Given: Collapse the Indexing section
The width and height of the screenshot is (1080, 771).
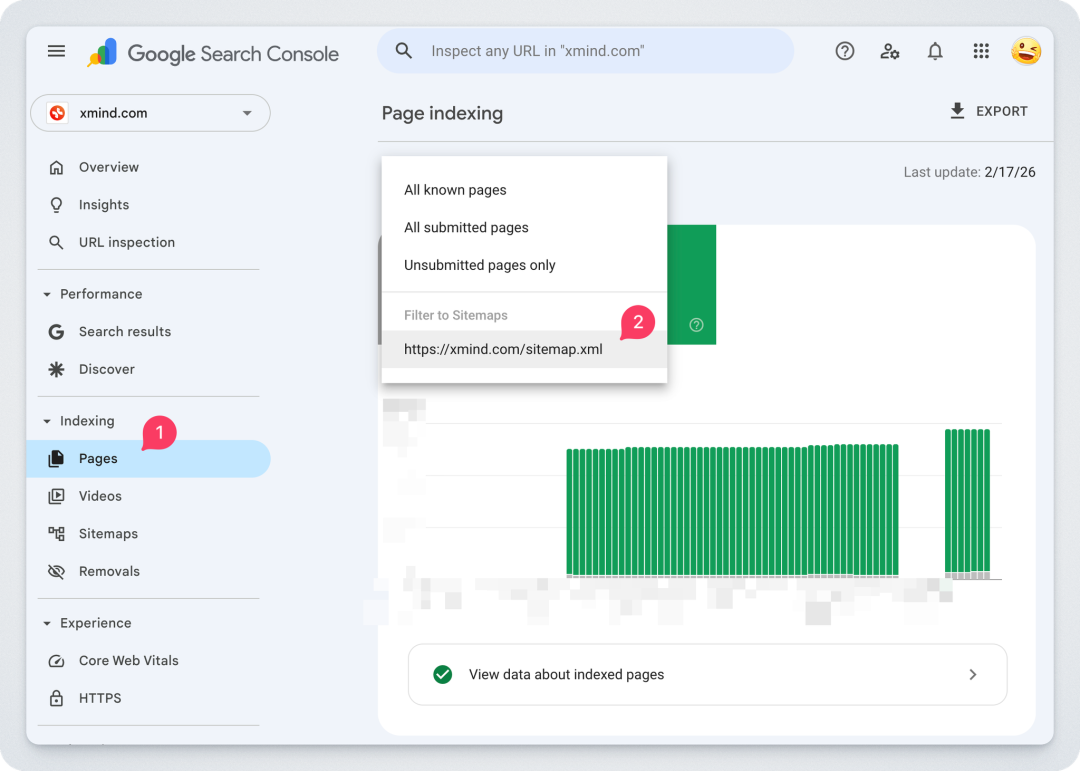Looking at the screenshot, I should [47, 421].
